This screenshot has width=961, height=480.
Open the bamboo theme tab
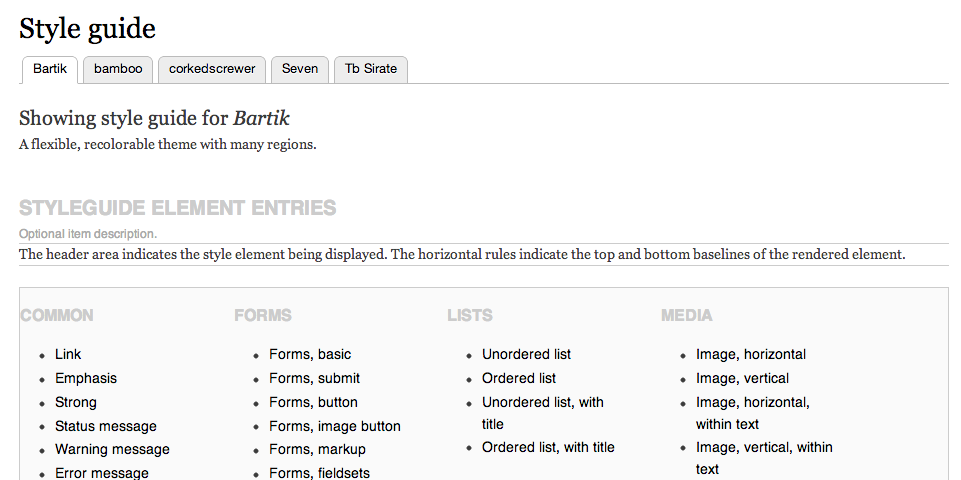[118, 69]
